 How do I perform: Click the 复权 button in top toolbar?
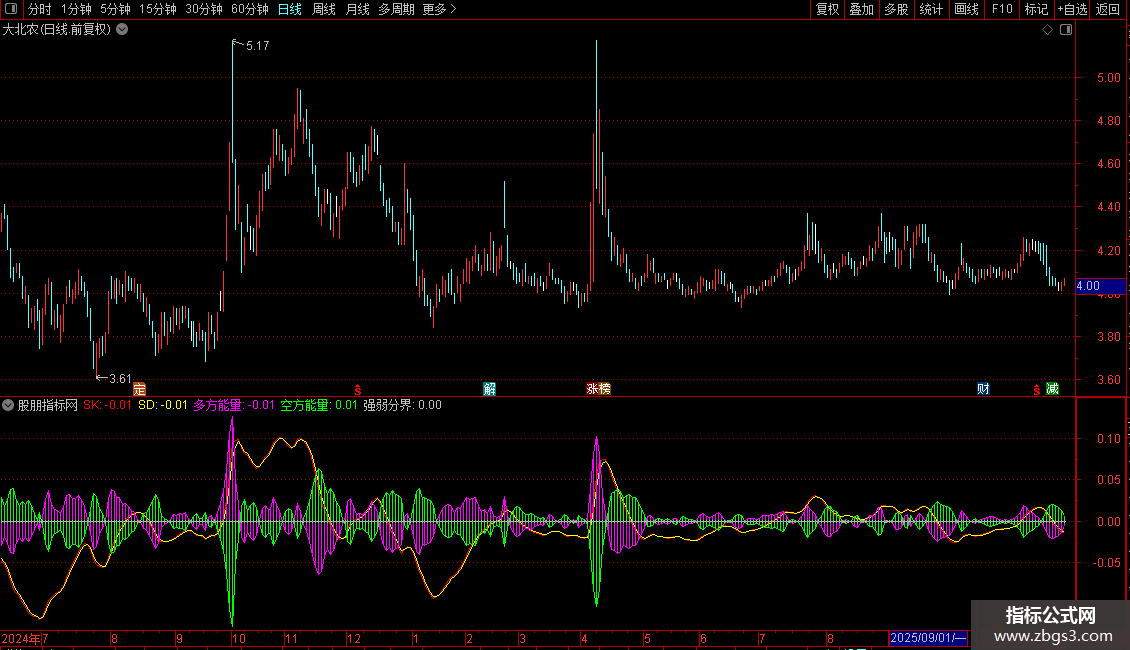[827, 9]
